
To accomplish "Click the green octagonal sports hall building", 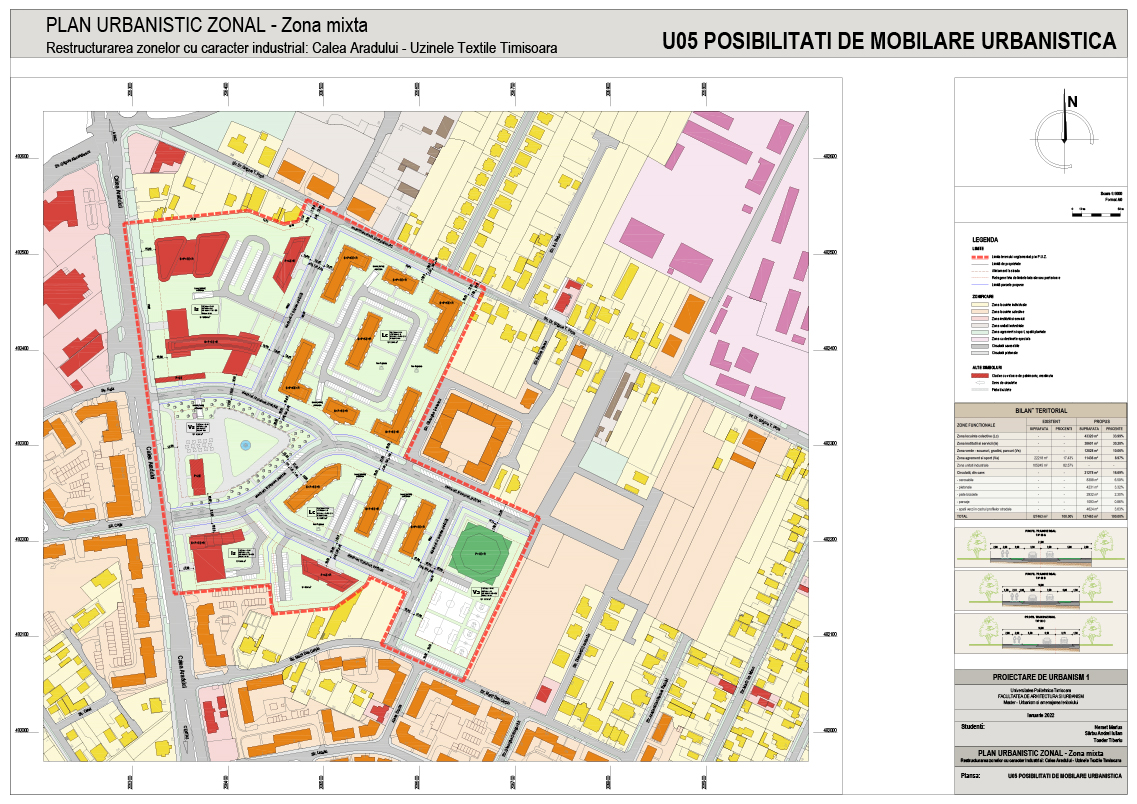I will (480, 549).
